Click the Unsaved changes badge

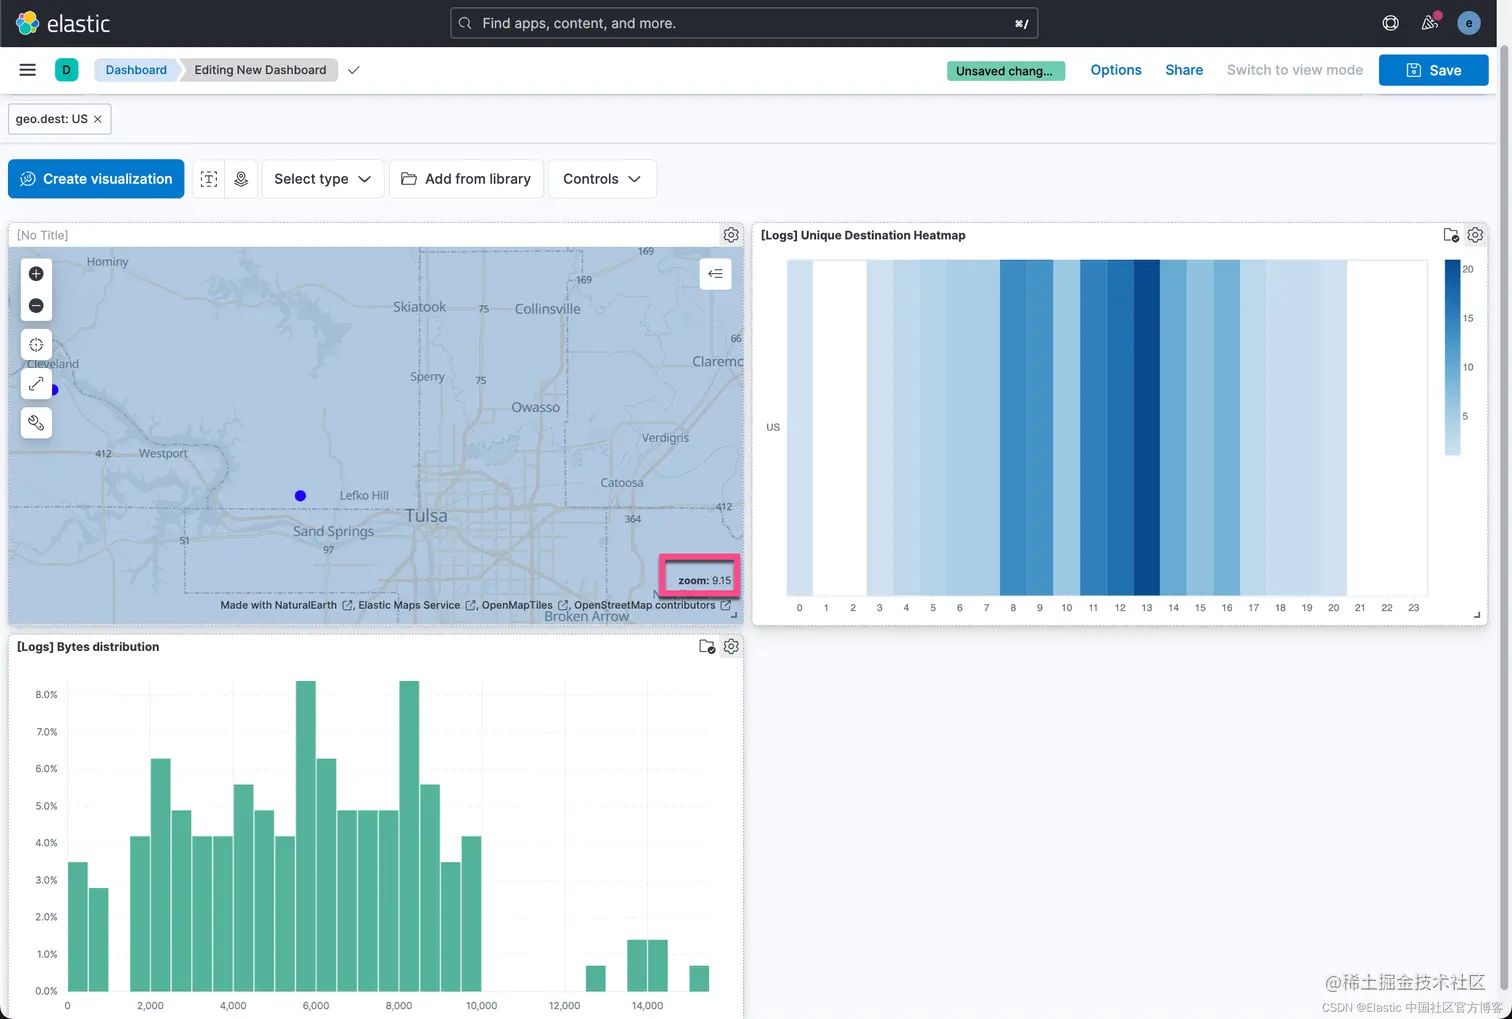tap(1005, 71)
